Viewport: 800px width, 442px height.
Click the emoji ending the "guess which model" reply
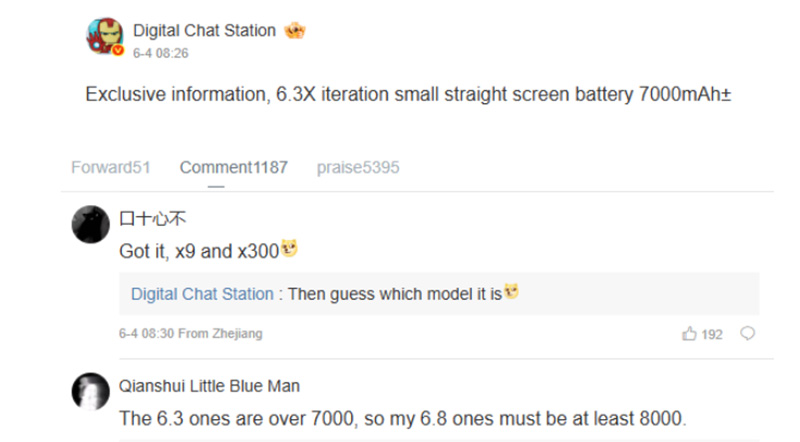511,293
